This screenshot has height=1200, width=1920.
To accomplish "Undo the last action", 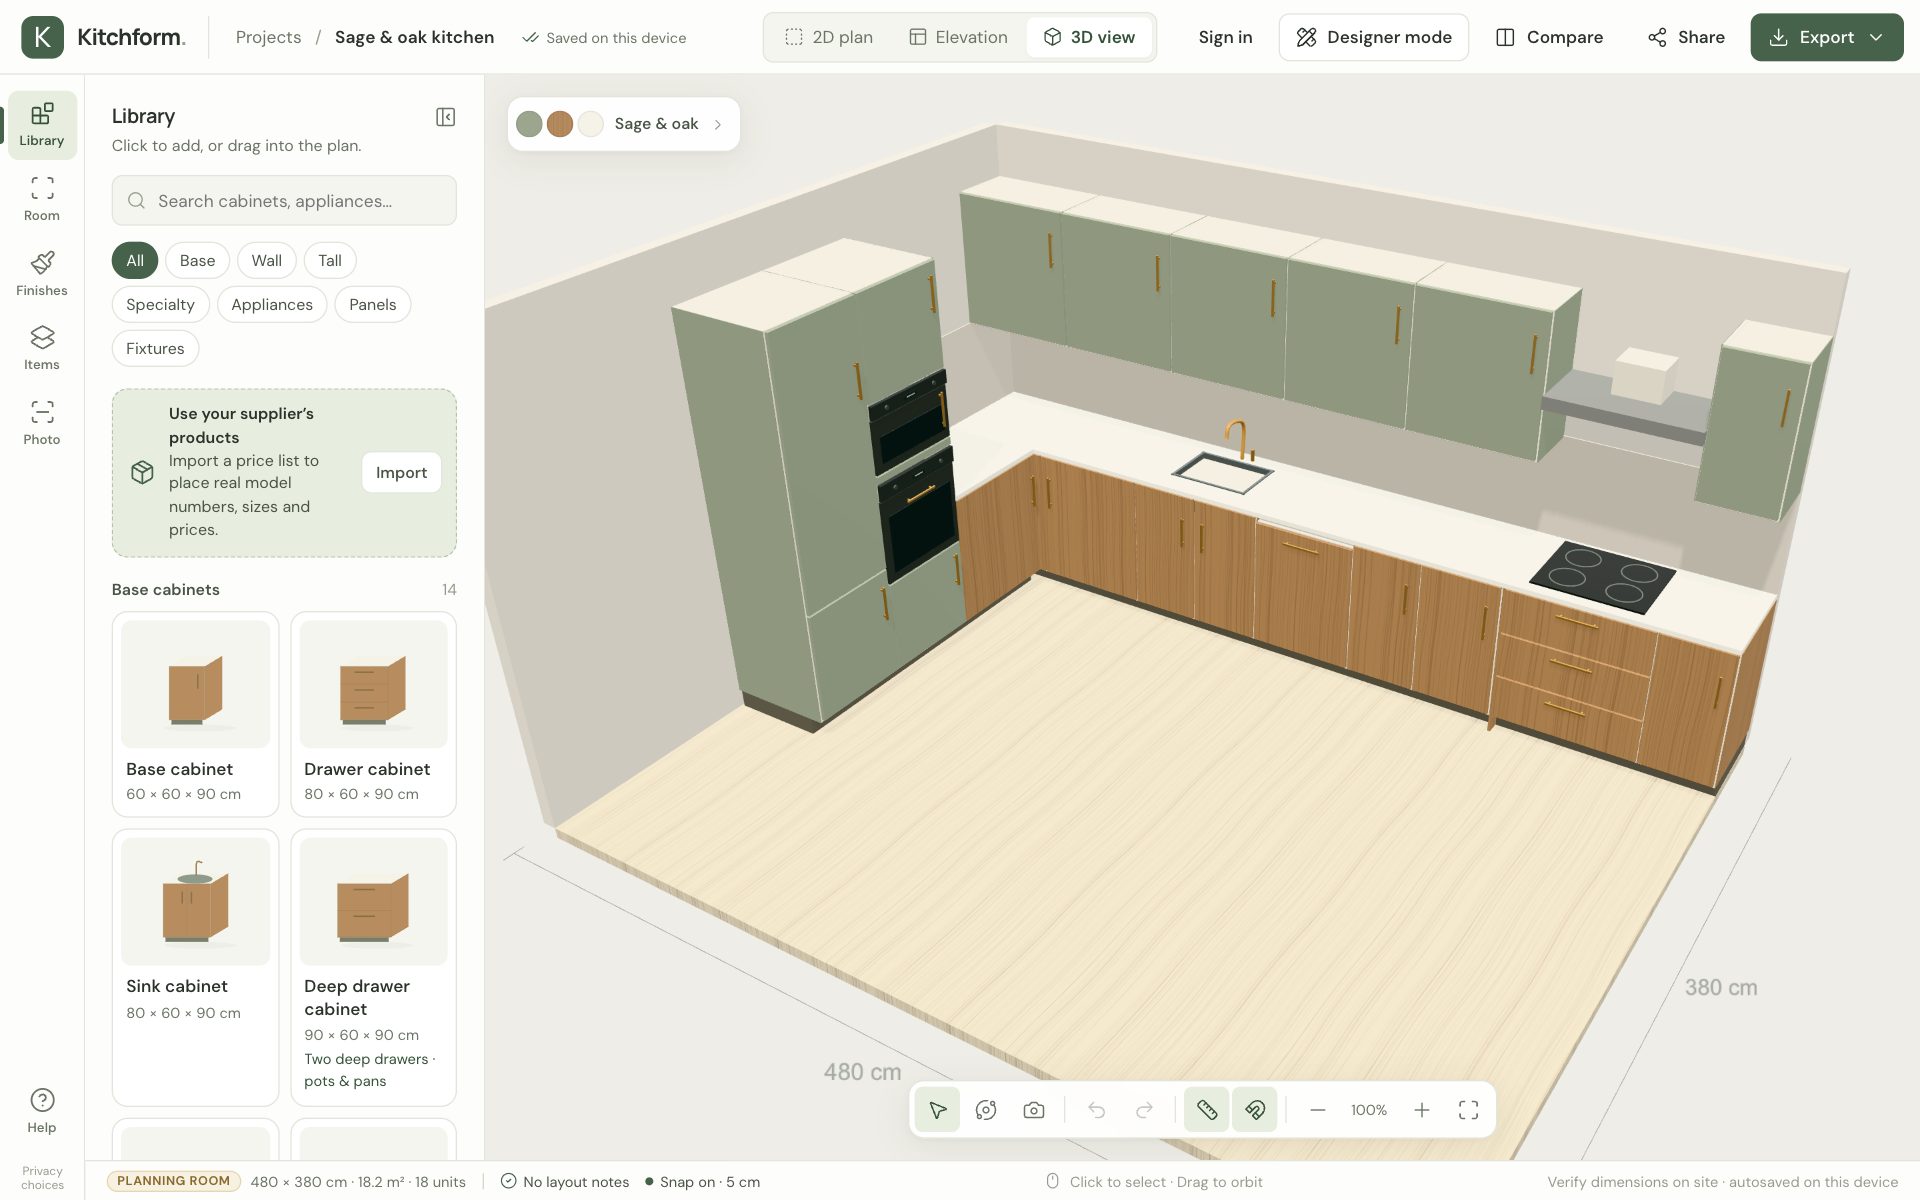I will pyautogui.click(x=1096, y=1110).
